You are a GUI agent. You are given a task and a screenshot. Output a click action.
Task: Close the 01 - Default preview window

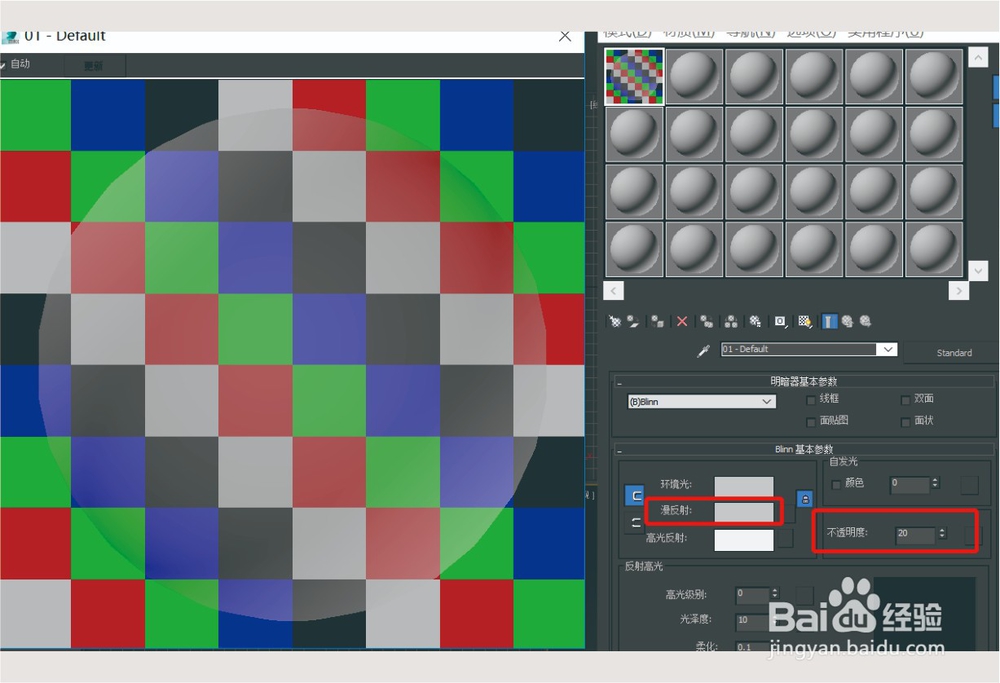point(565,36)
